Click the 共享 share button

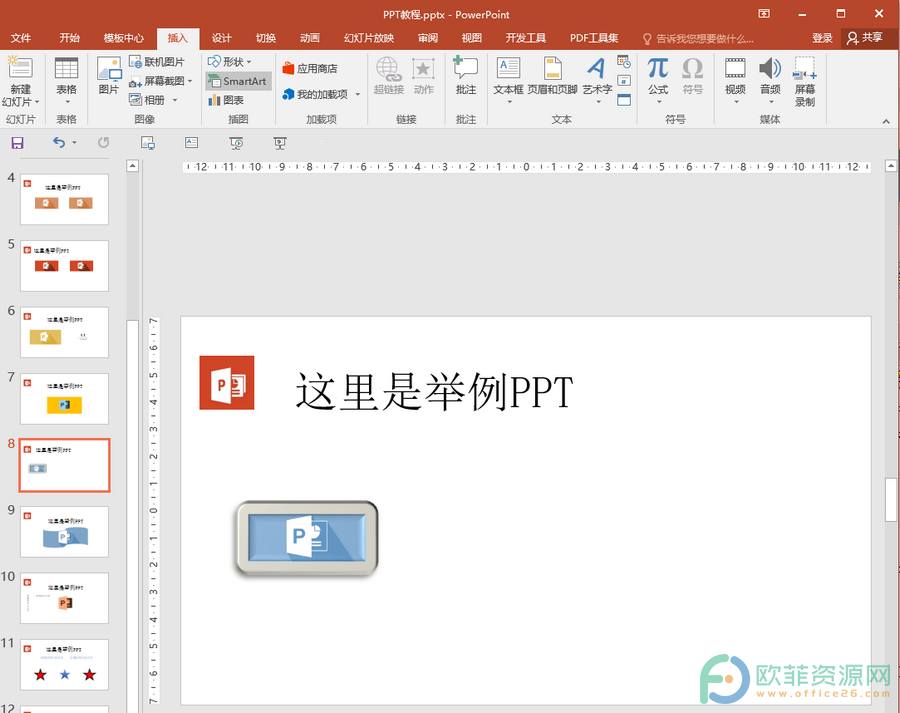click(866, 38)
